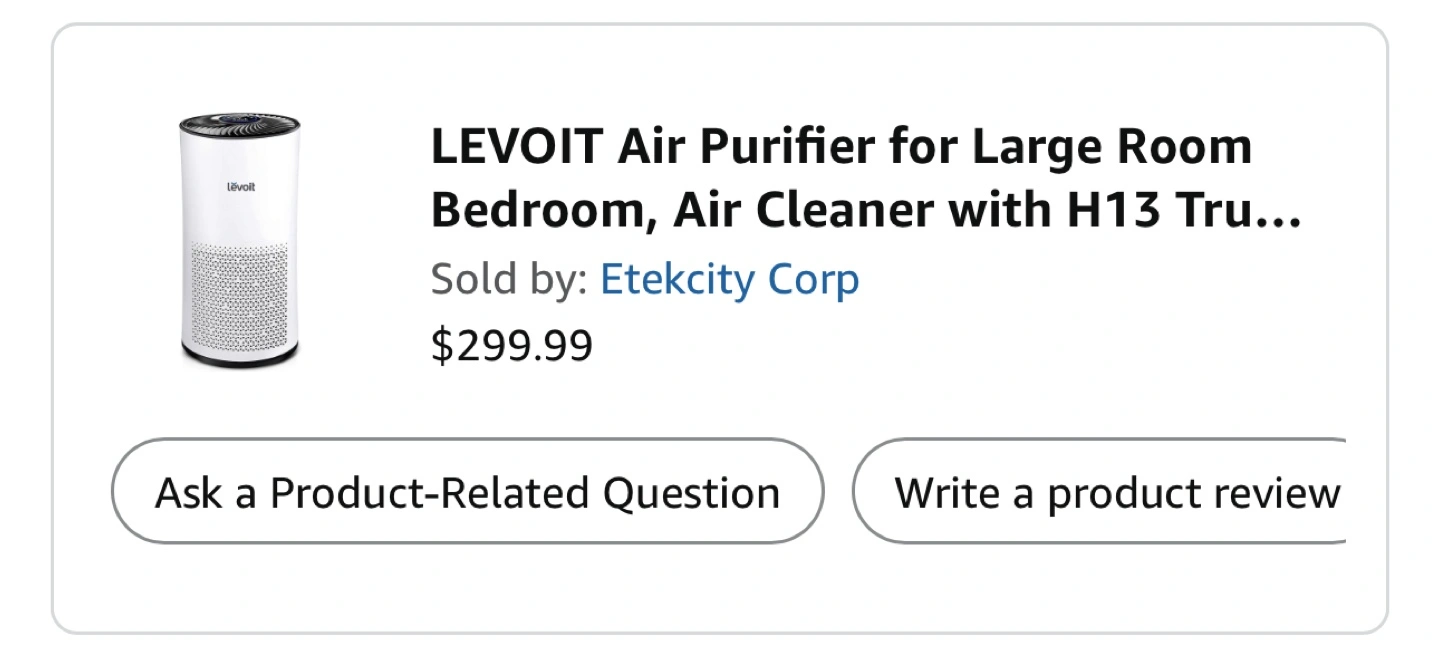Tap the word 'Question' in the Ask button
Image resolution: width=1440 pixels, height=646 pixels.
691,494
